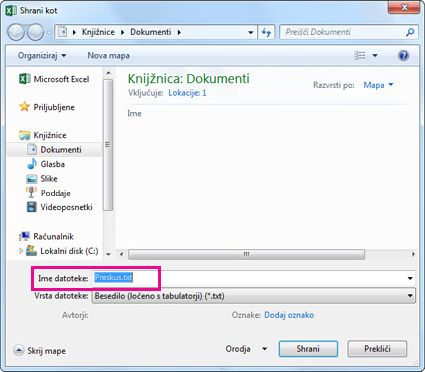The width and height of the screenshot is (425, 372).
Task: Click Knjižnice in the breadcrumb path
Action: click(x=98, y=32)
